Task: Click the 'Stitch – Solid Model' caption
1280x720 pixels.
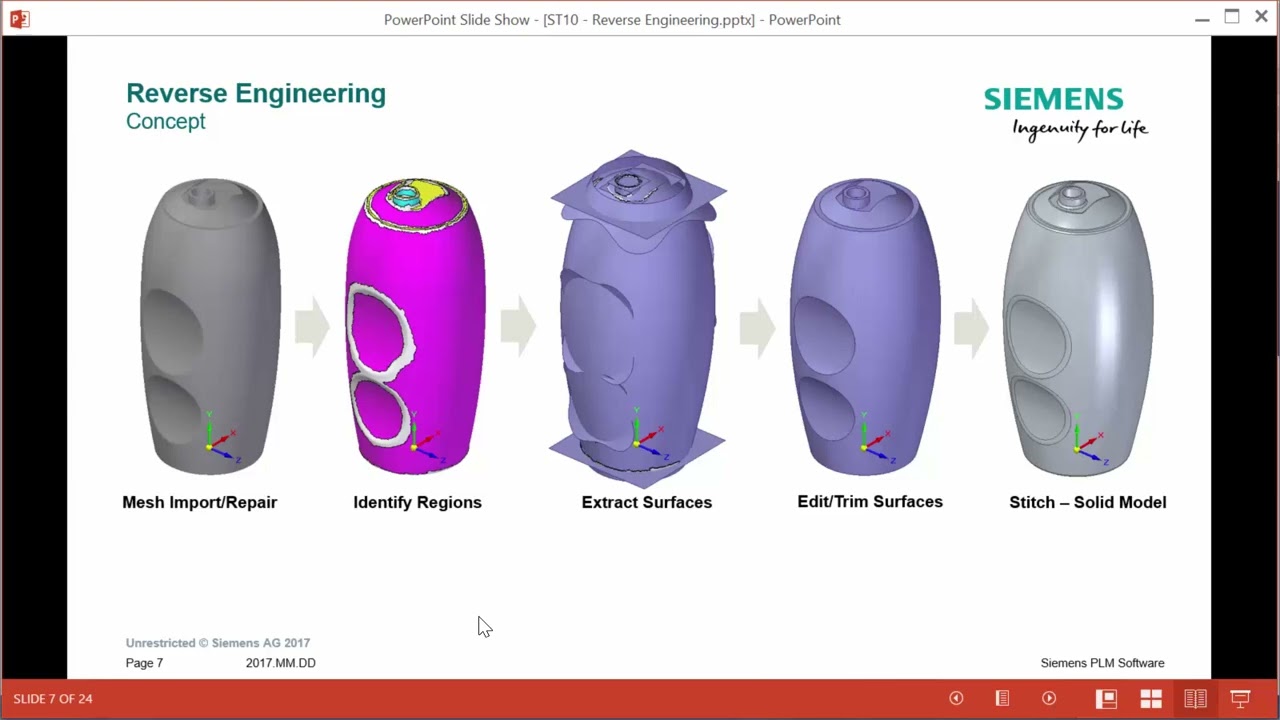Action: (1088, 502)
